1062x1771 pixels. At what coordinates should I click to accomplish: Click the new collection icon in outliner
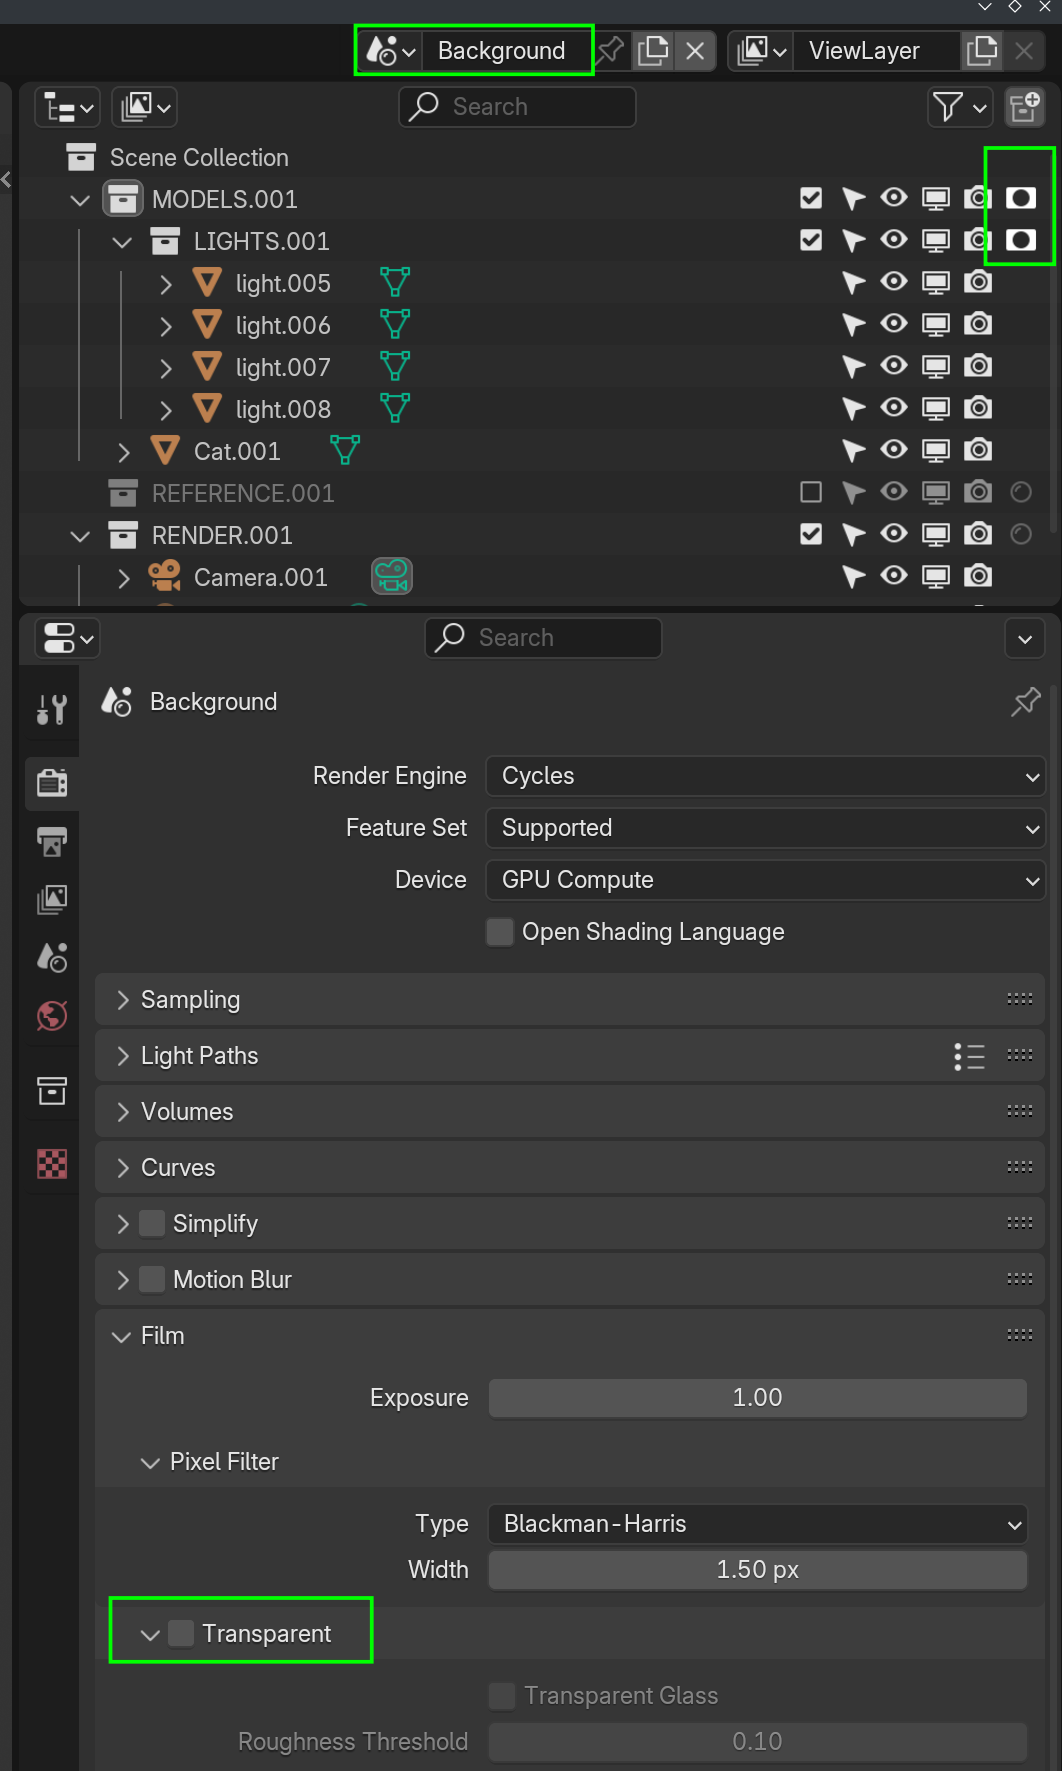[1024, 107]
